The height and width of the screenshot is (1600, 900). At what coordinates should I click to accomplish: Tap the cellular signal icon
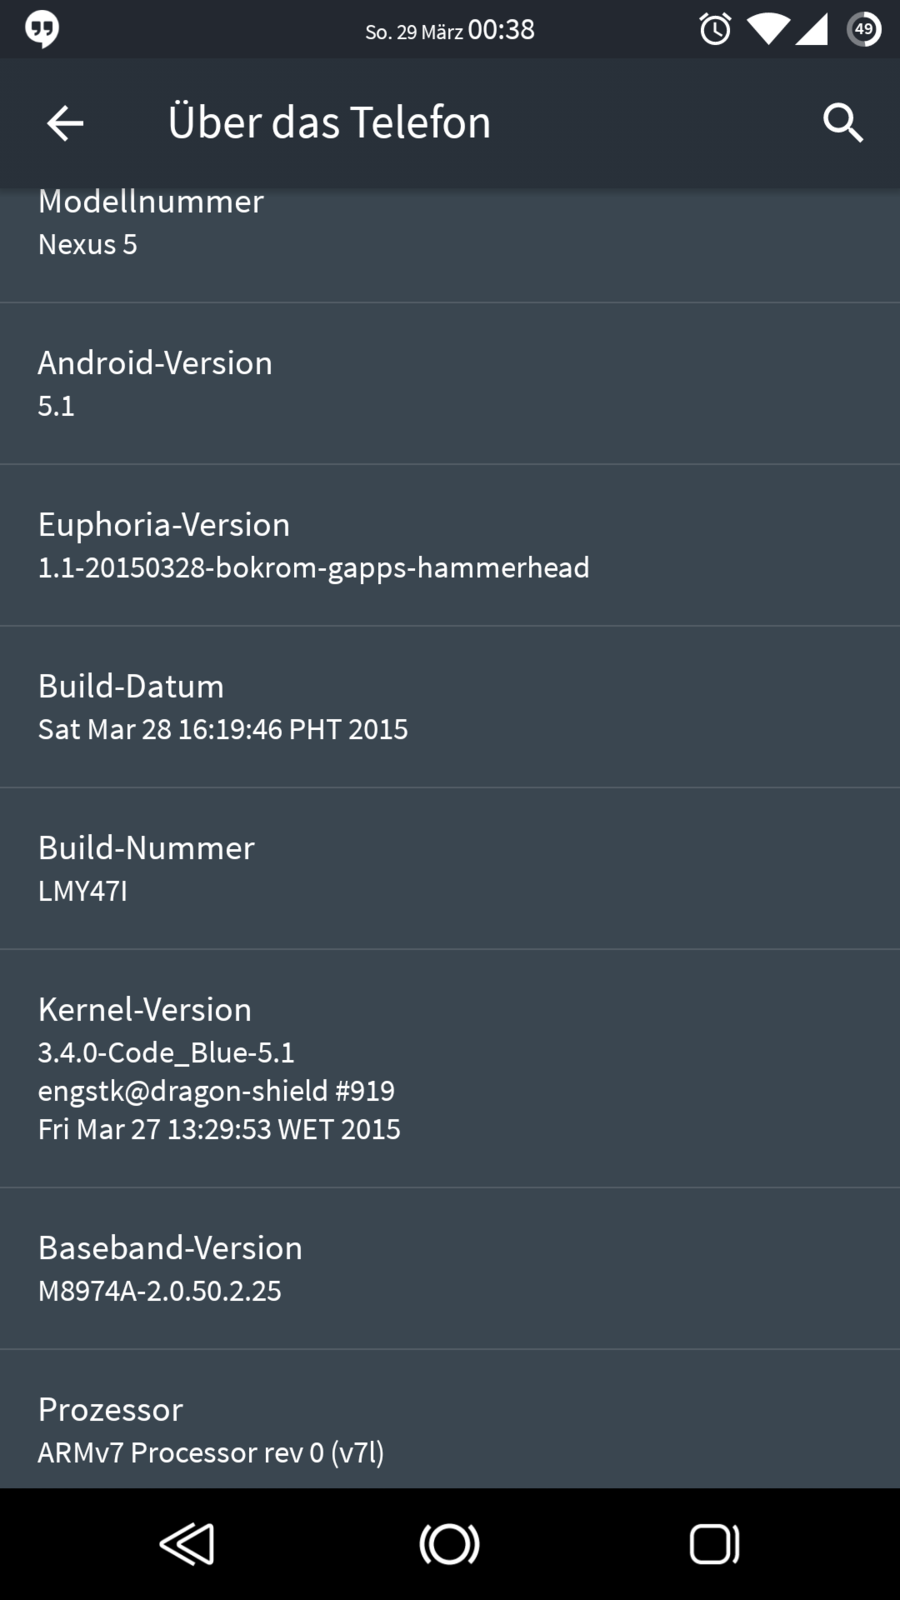pyautogui.click(x=811, y=30)
